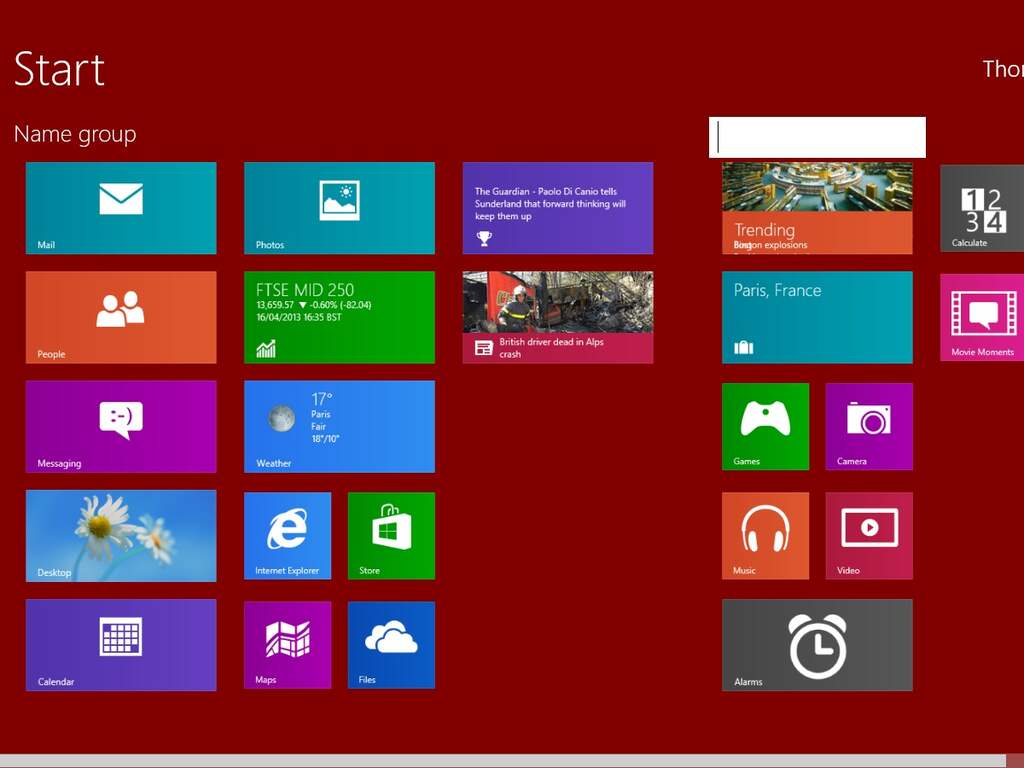Open the Store tile
The image size is (1024, 768).
tap(391, 536)
